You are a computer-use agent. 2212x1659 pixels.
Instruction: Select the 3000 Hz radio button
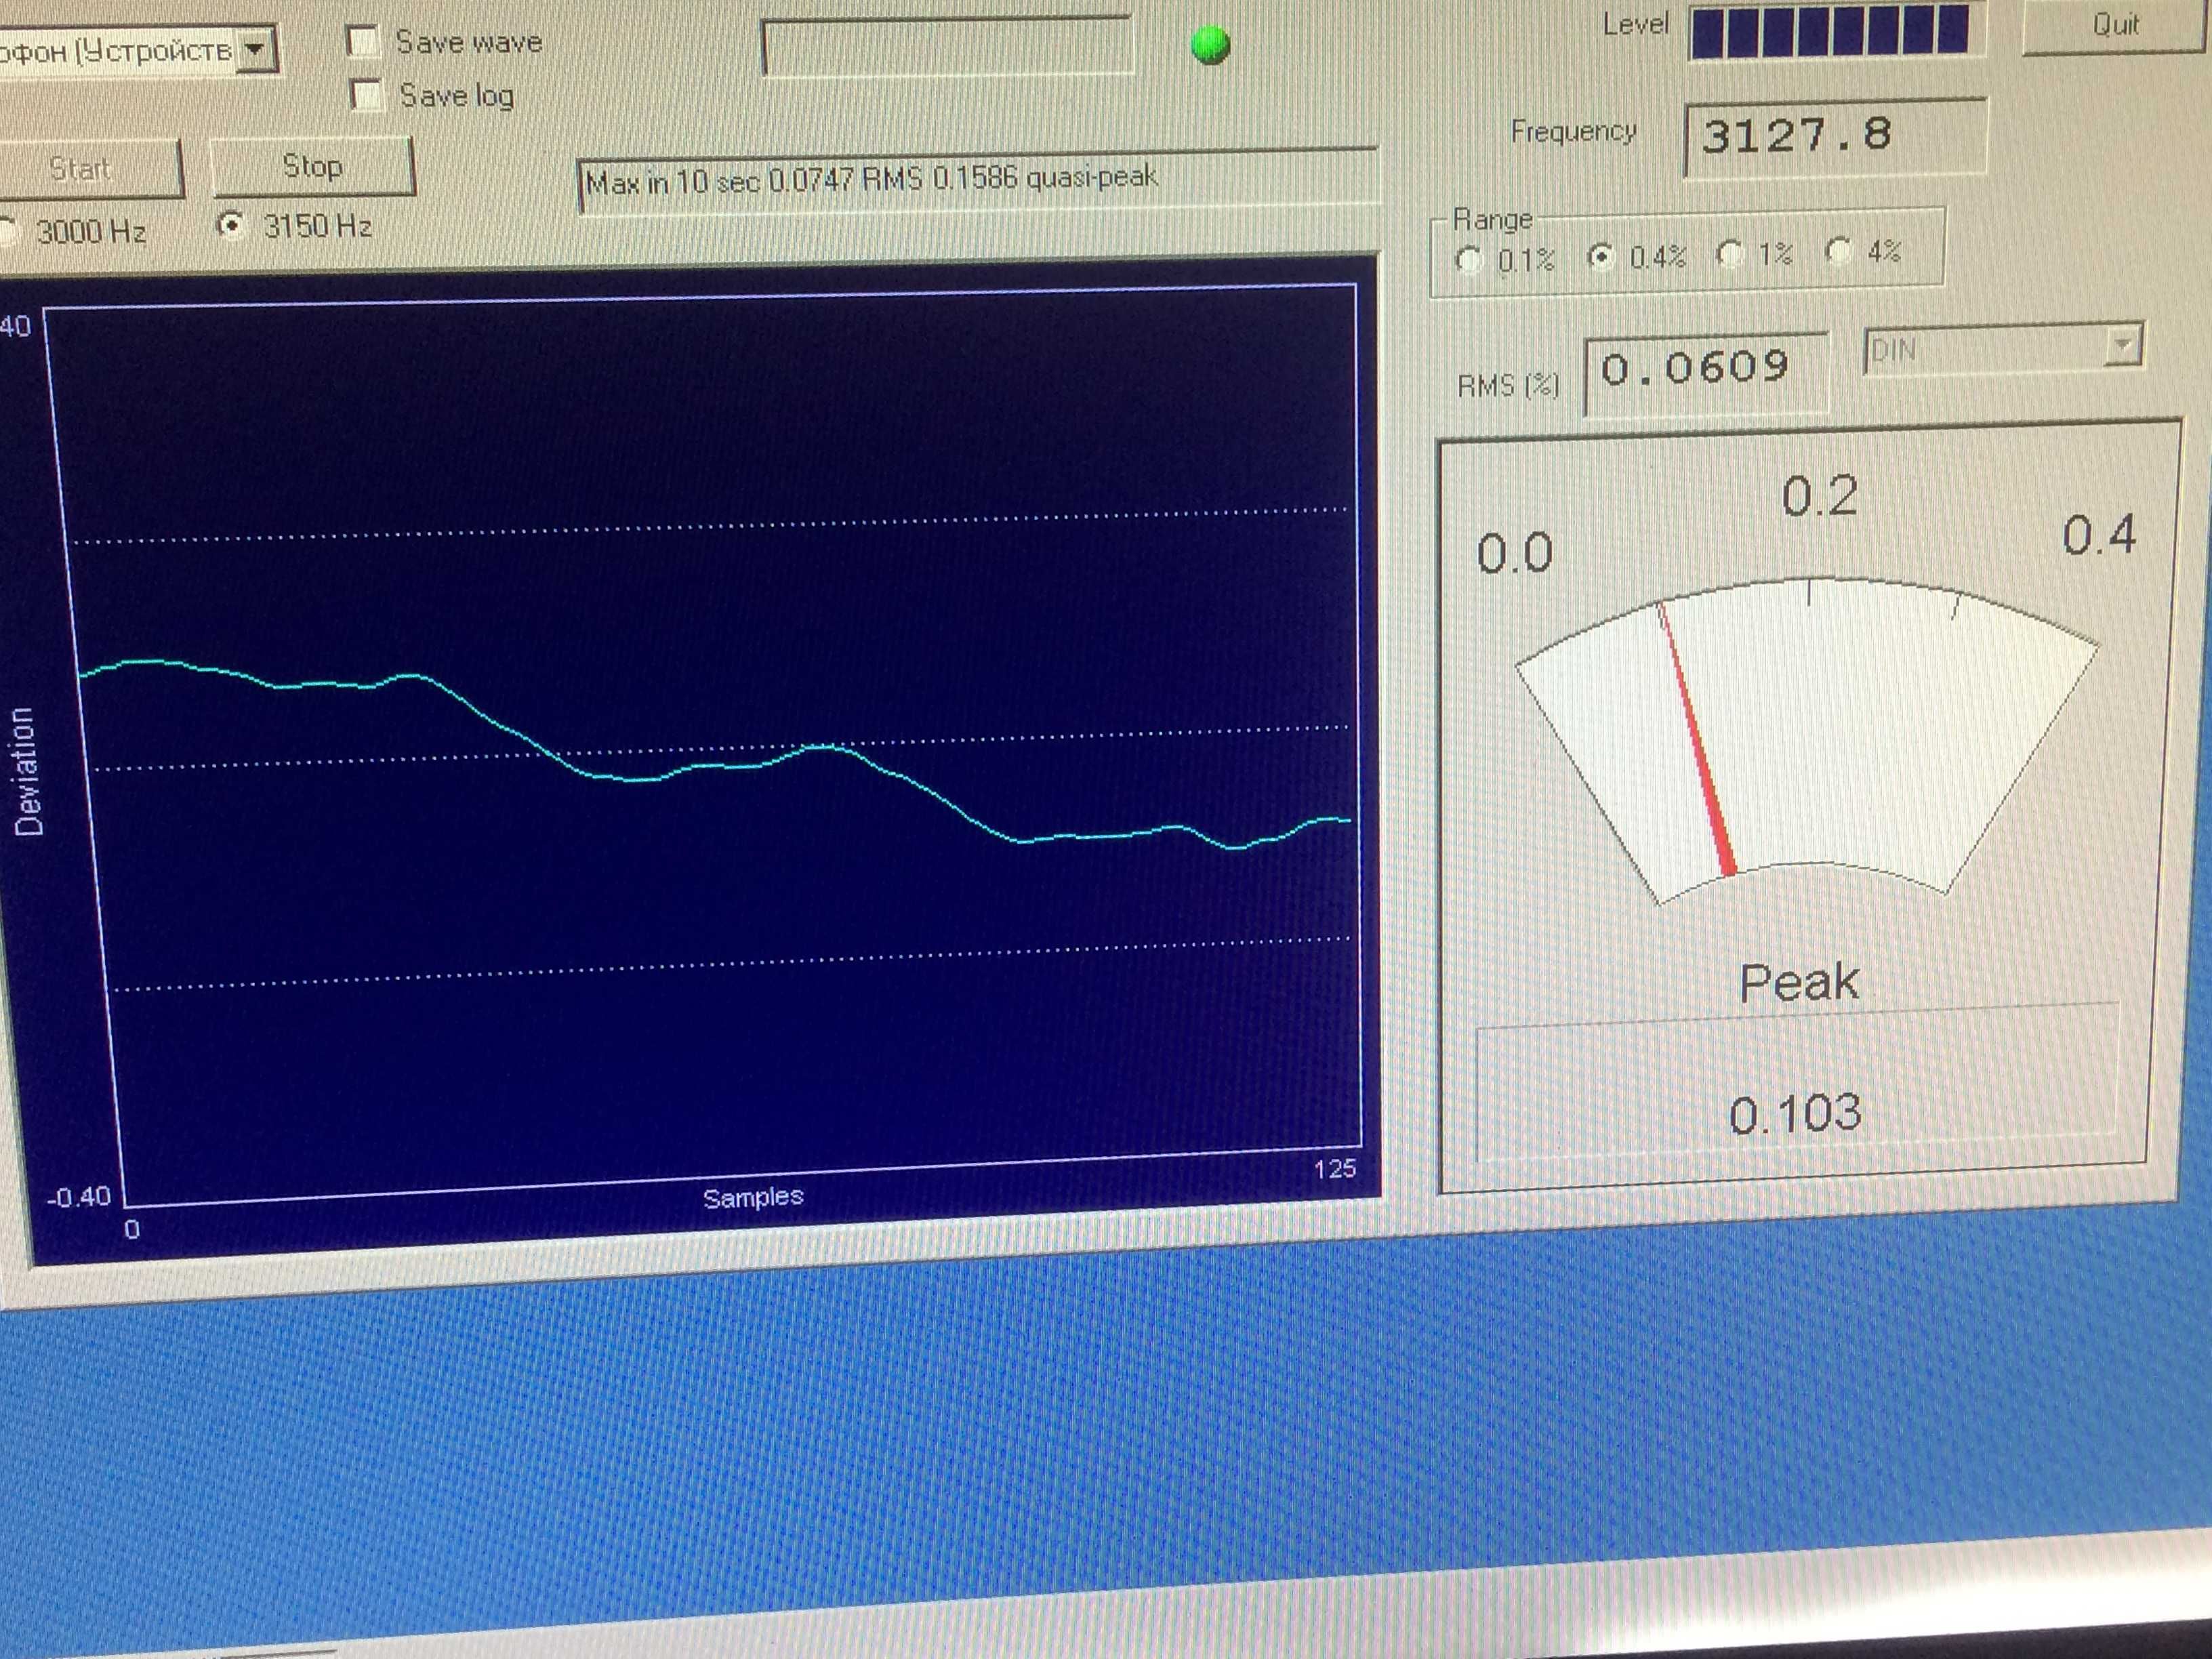pos(8,232)
